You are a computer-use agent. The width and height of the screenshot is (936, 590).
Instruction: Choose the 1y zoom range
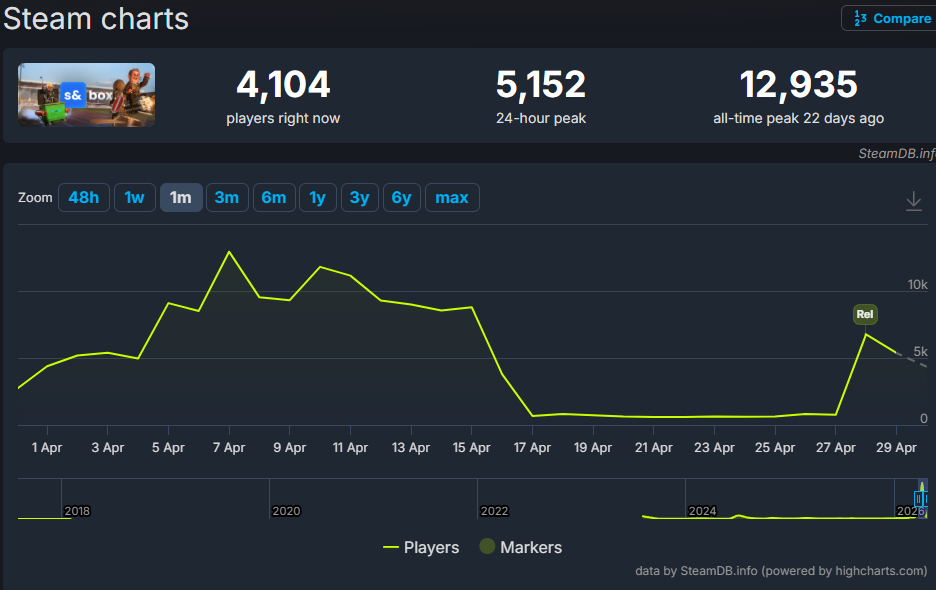pos(318,198)
